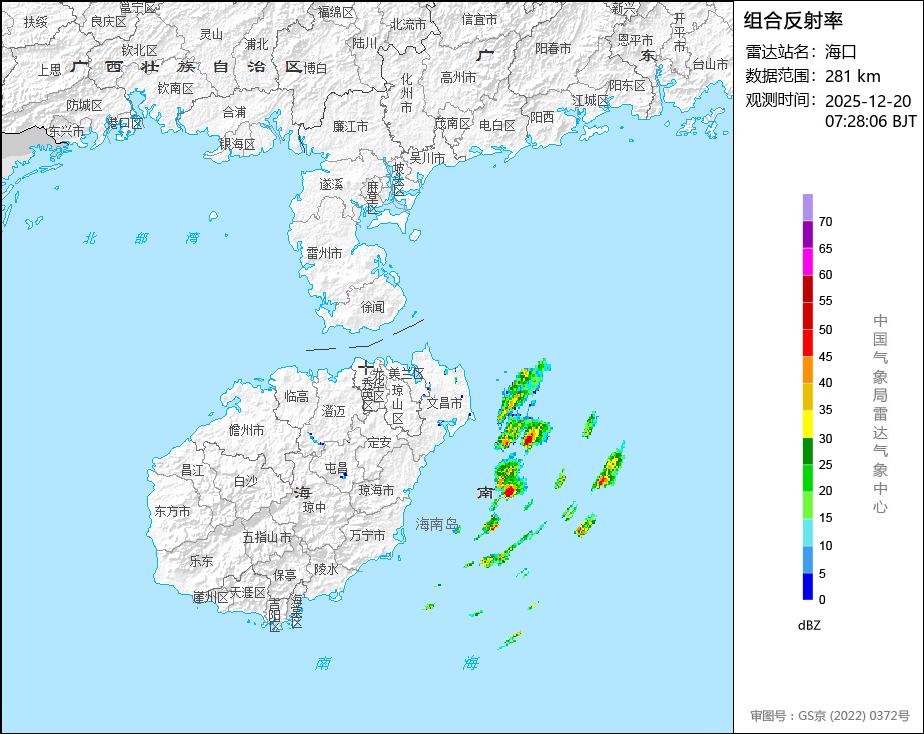924x734 pixels.
Task: Select the radar station name 海口
Action: [x=840, y=52]
